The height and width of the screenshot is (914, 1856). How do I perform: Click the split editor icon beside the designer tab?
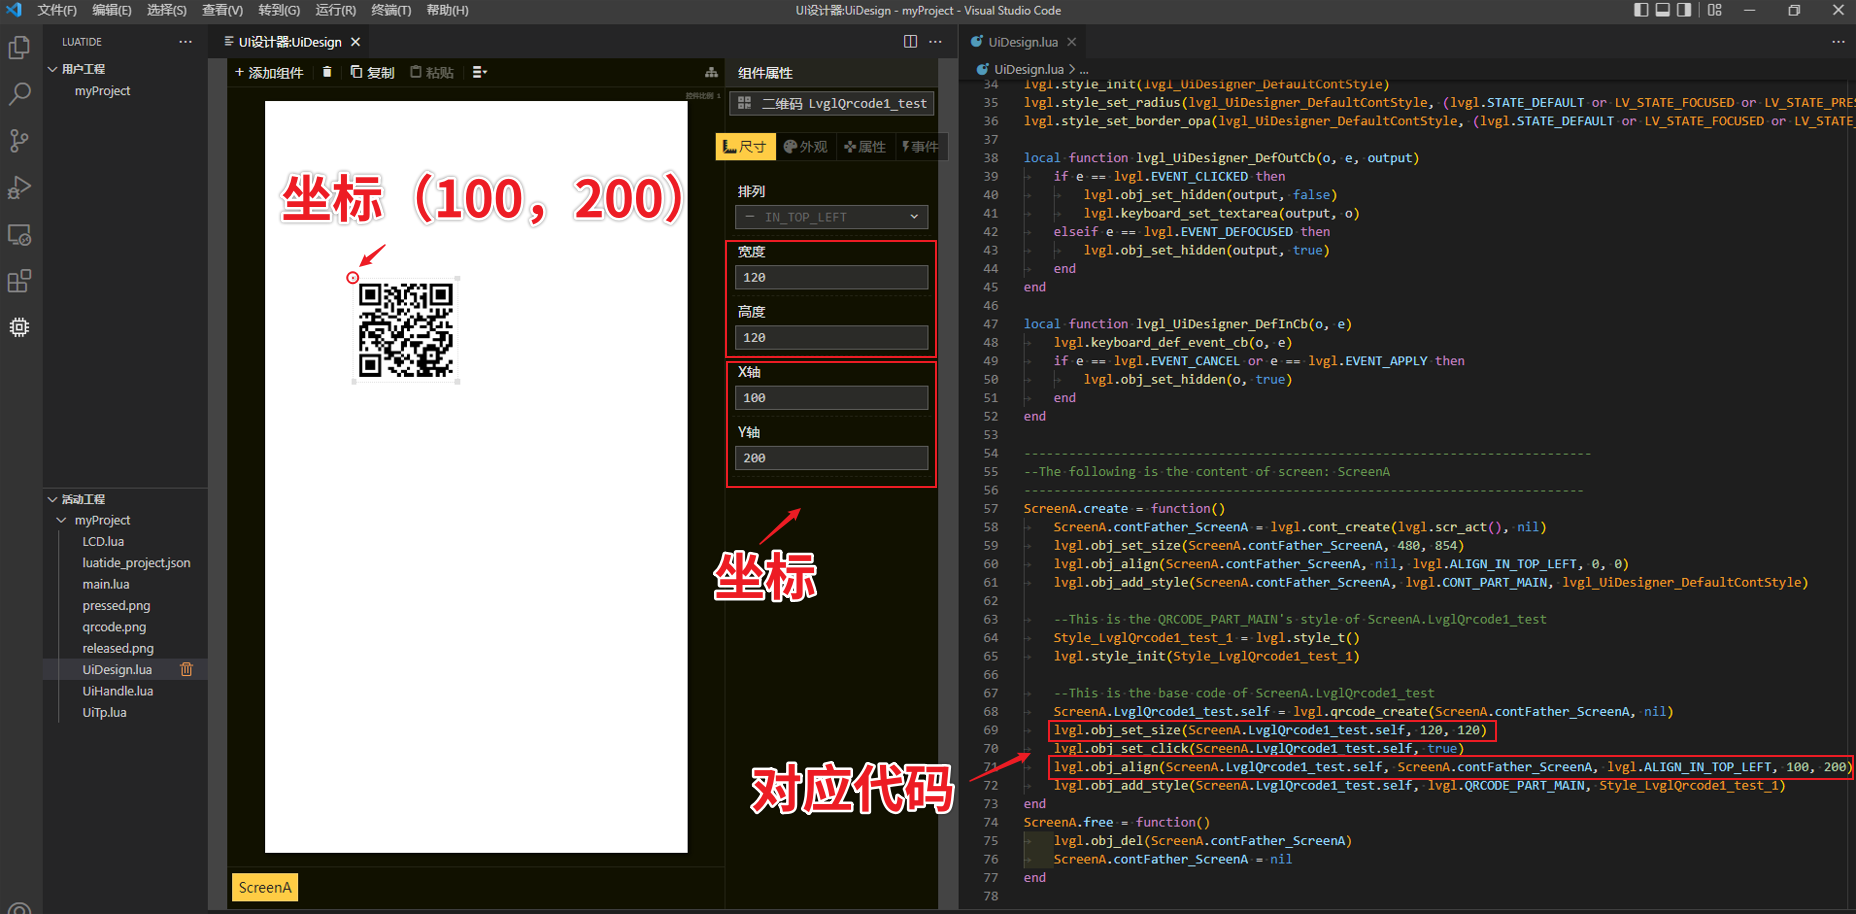(909, 41)
